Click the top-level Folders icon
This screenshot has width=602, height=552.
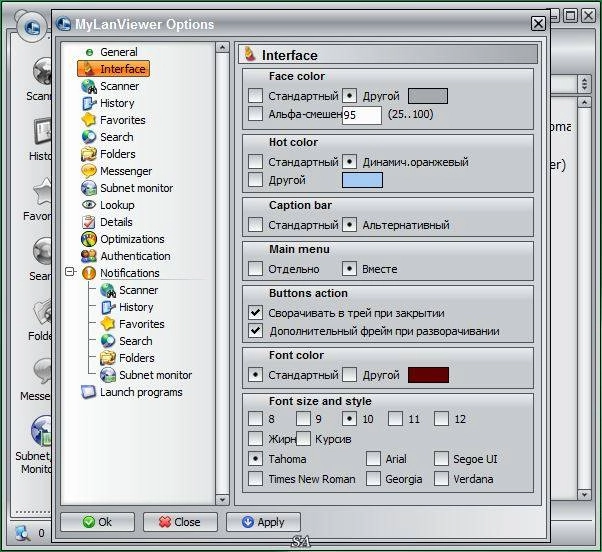89,154
